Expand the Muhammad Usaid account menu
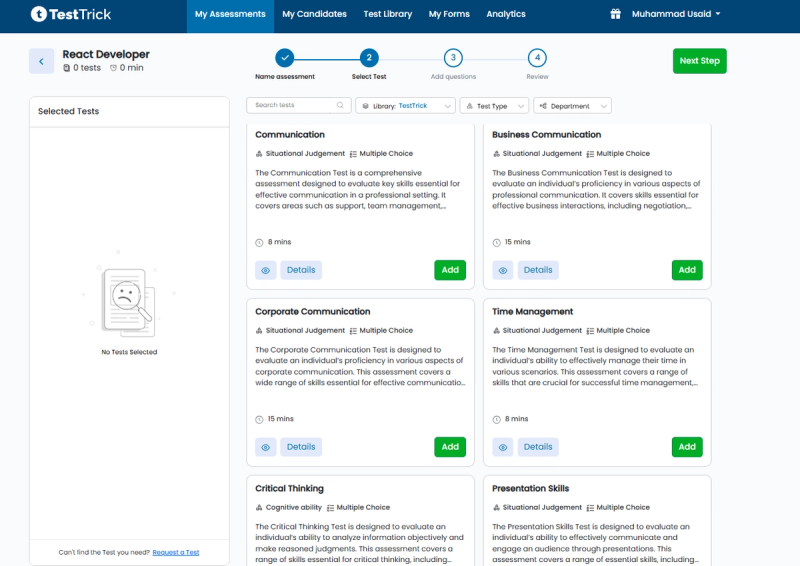This screenshot has height=566, width=800. (676, 14)
